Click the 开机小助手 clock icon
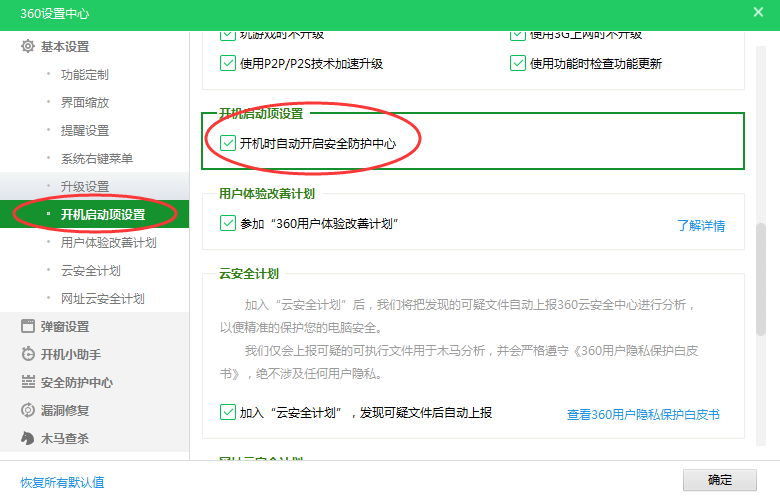 click(28, 354)
